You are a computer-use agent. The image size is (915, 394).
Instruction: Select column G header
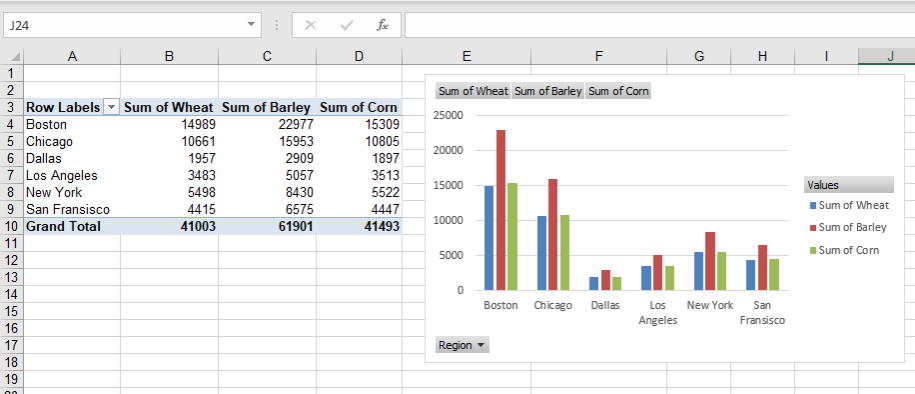tap(699, 56)
